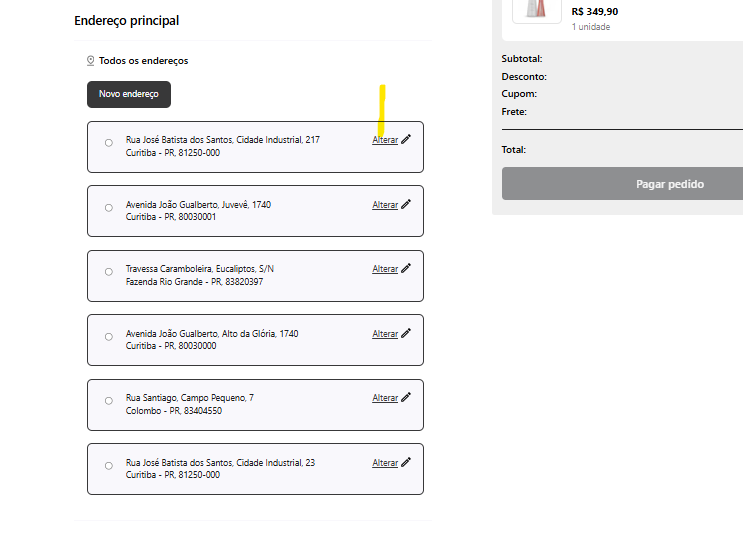Screen dimensions: 743x538
Task: Click pencil icon for Cidade Industrial, 23 address
Action: (x=406, y=462)
